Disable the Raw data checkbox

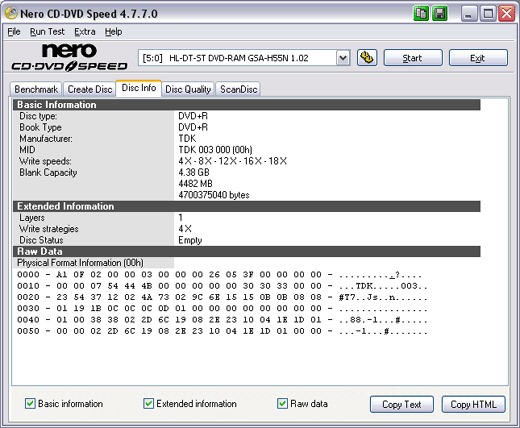[x=282, y=404]
